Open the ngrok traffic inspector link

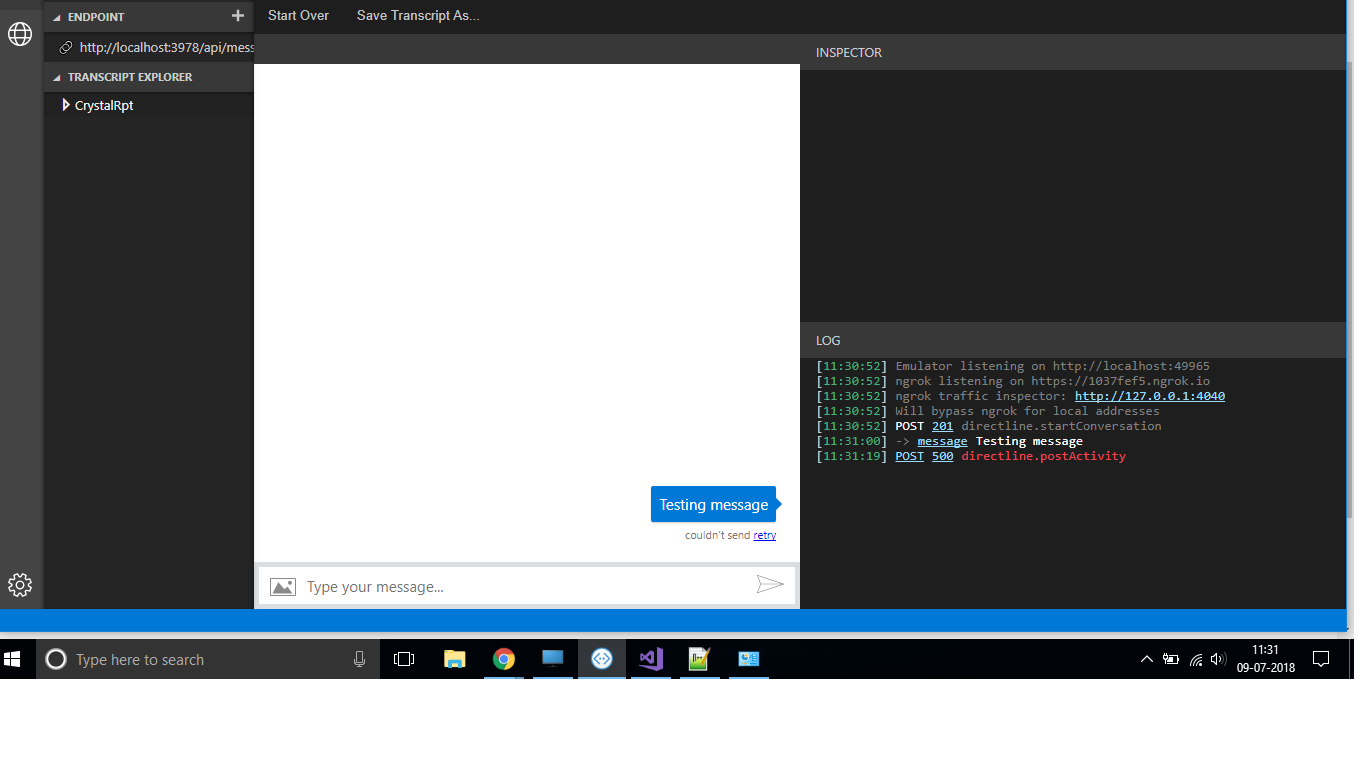click(1148, 395)
